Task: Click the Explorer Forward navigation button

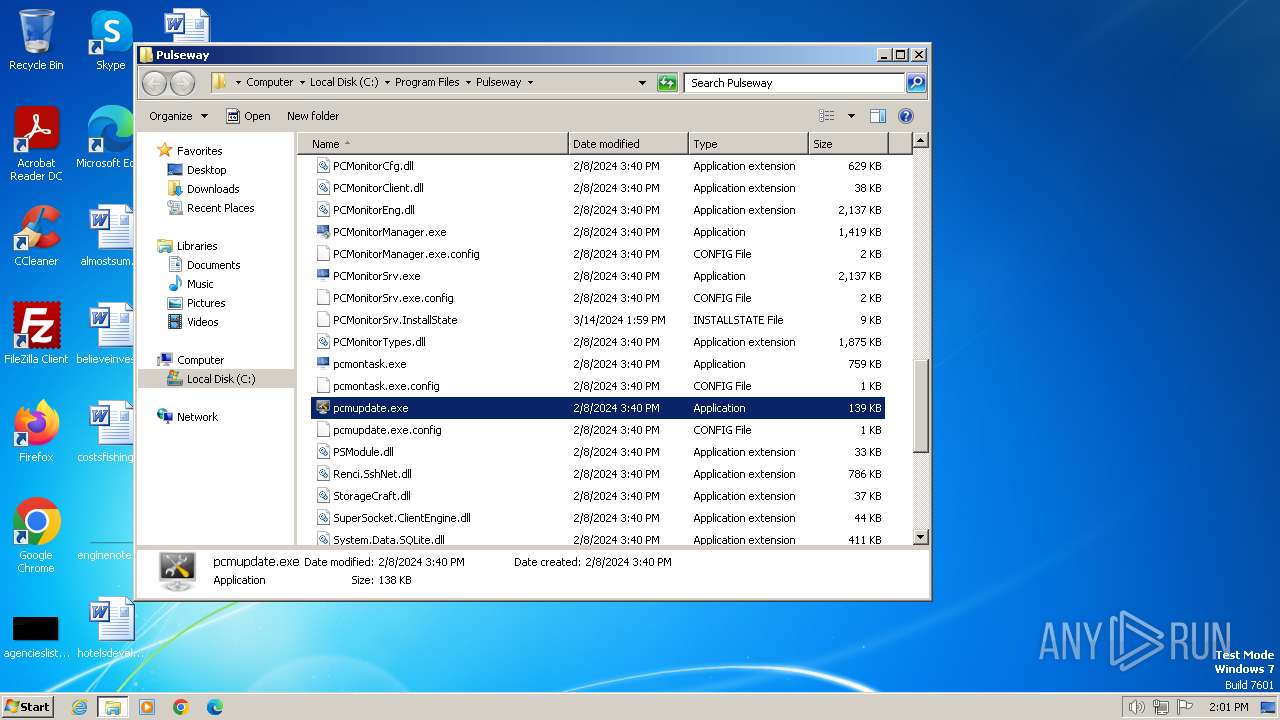Action: click(182, 83)
